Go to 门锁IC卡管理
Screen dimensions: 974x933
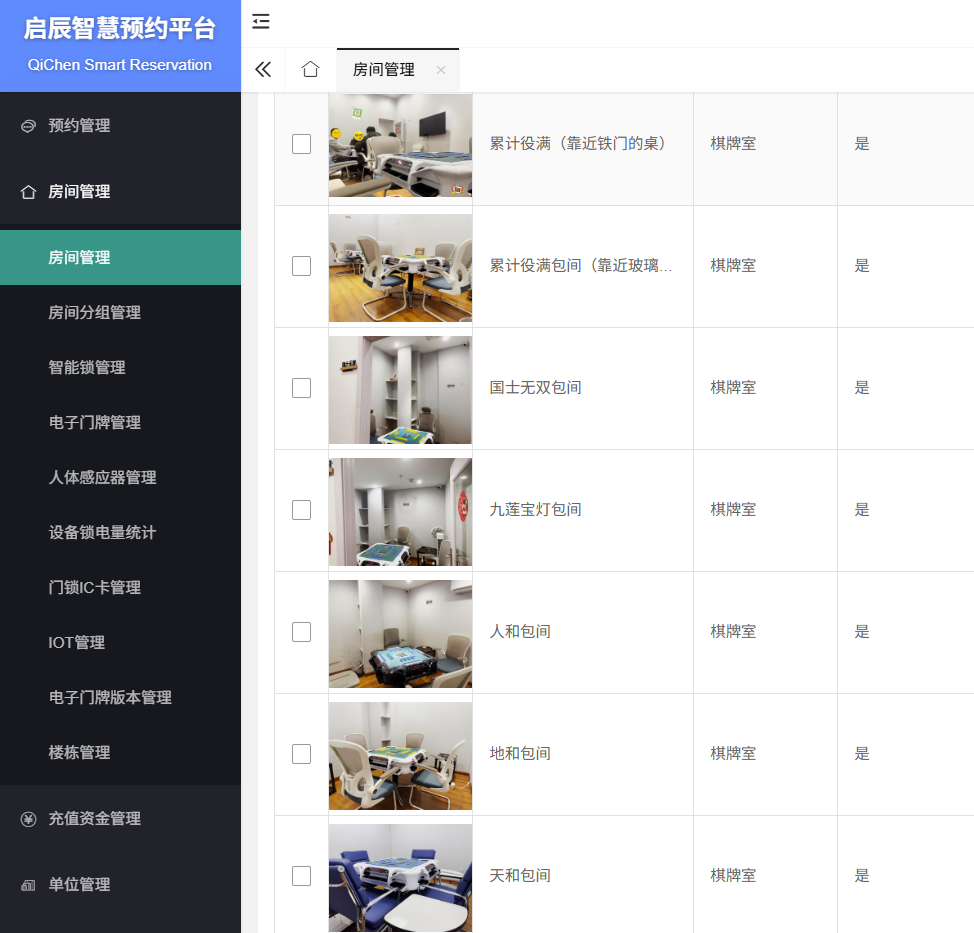tap(121, 588)
